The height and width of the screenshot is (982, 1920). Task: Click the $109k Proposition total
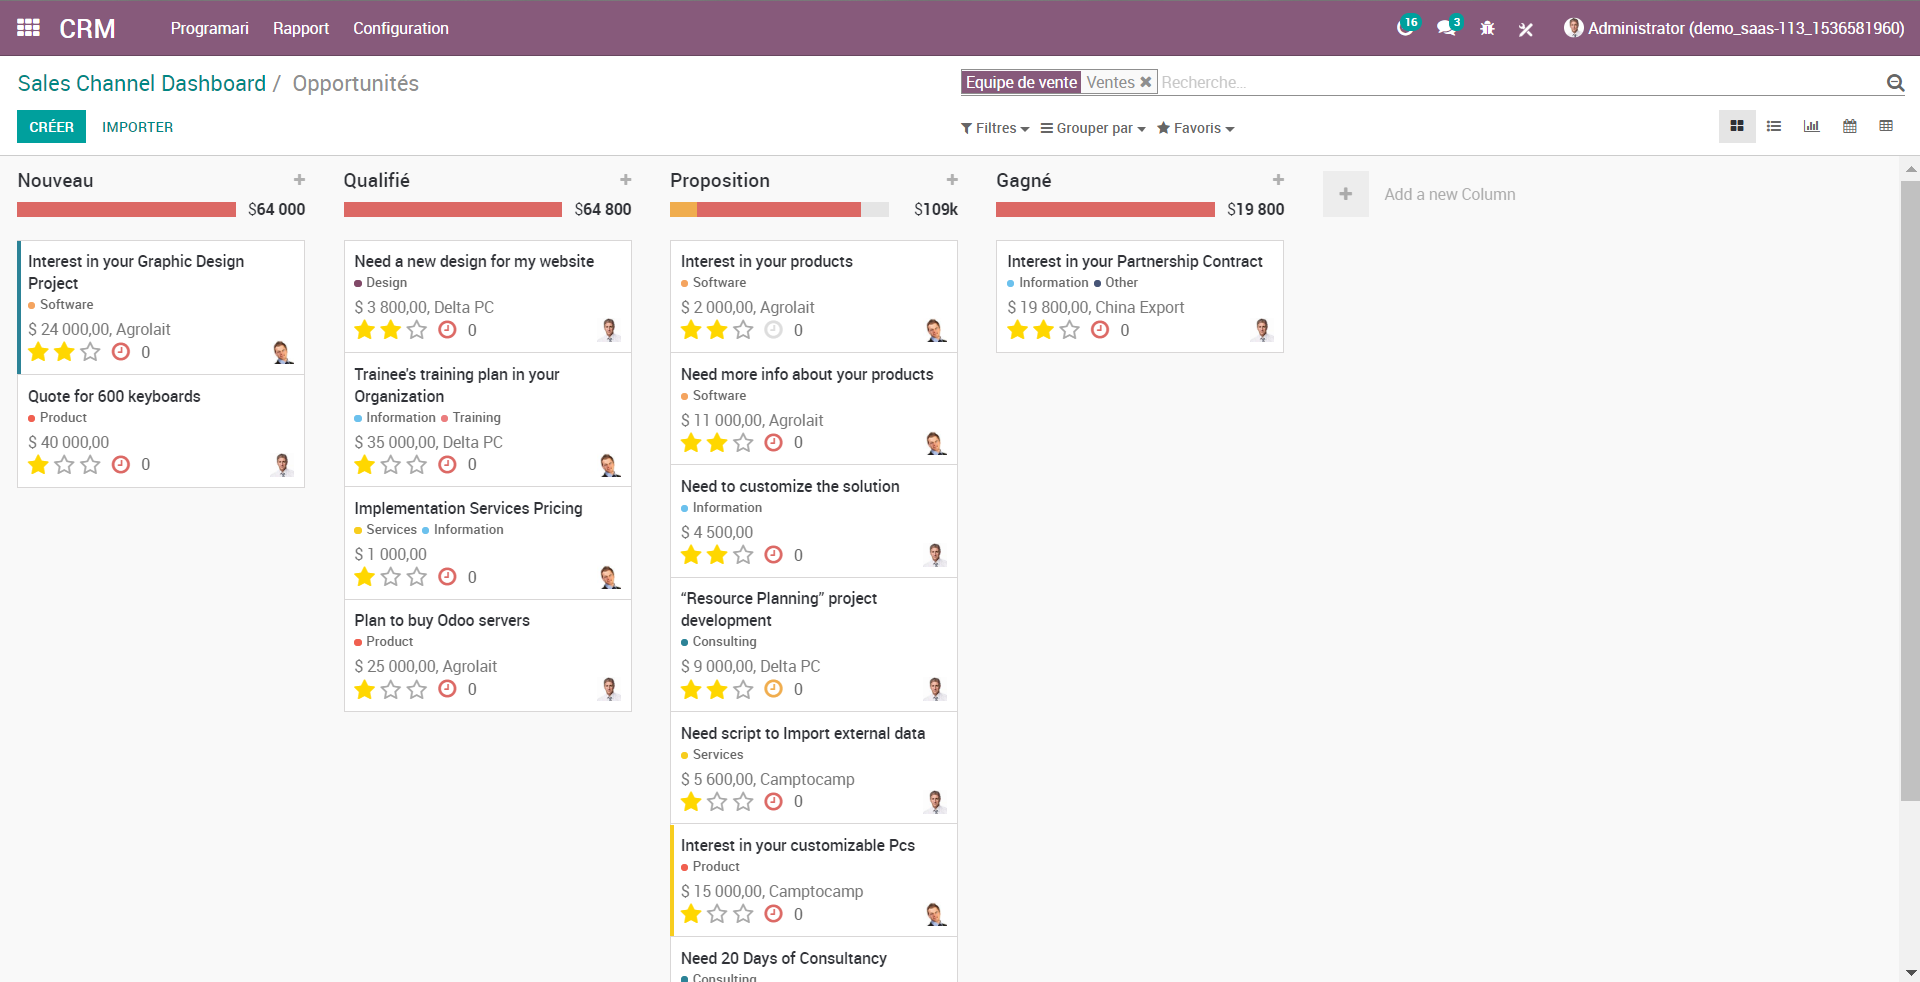(936, 209)
